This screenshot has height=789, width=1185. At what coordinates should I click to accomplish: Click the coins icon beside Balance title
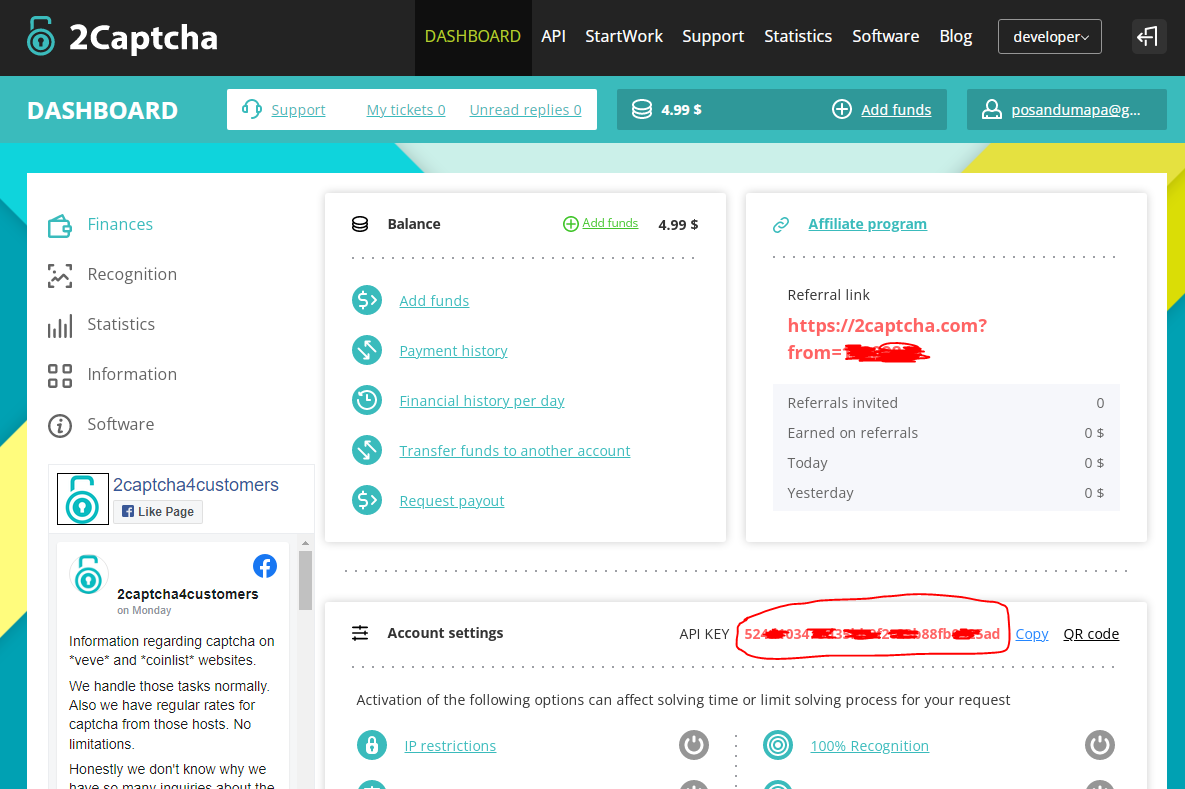click(x=360, y=224)
